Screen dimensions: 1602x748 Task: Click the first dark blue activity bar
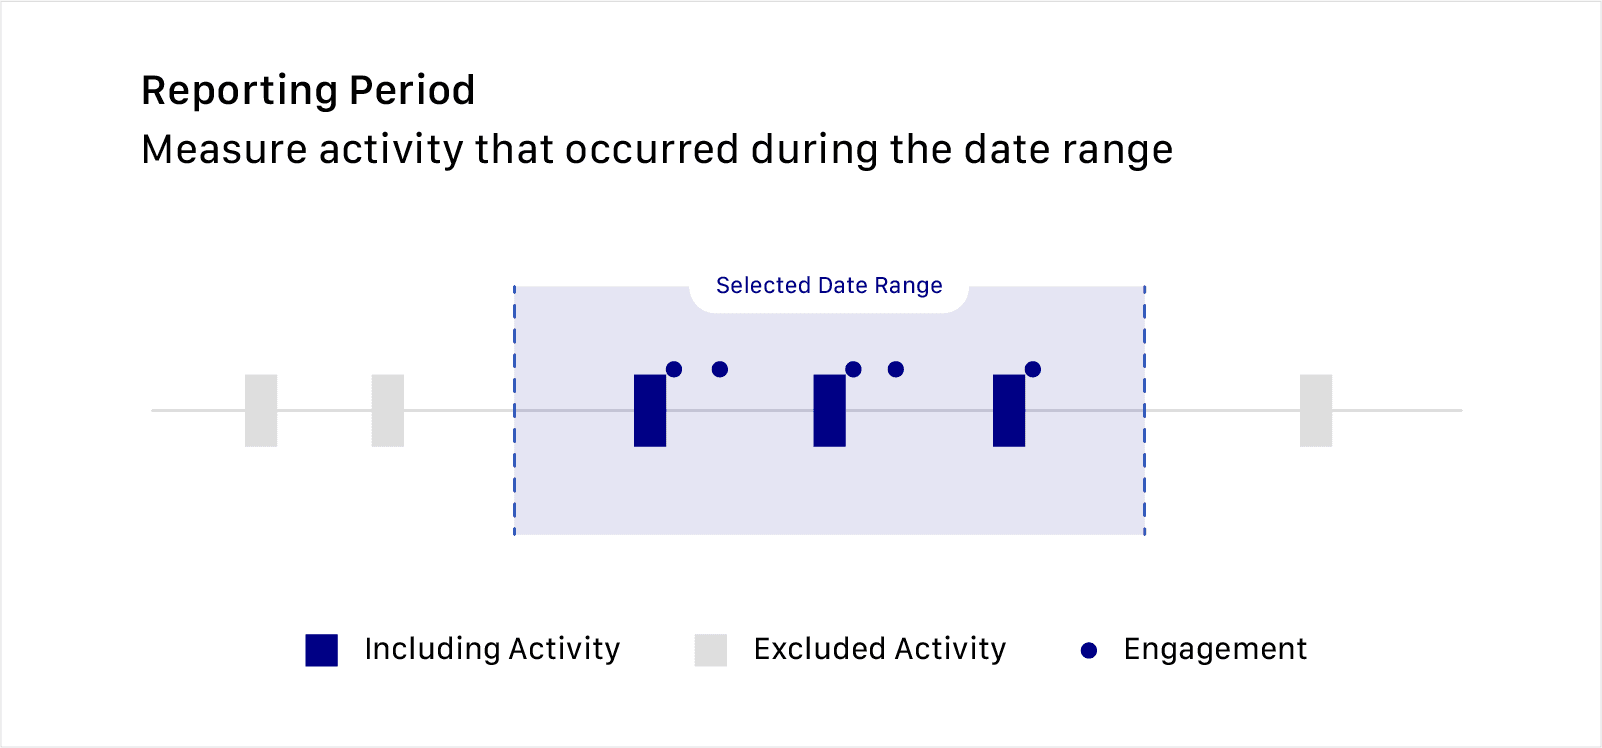pyautogui.click(x=650, y=410)
